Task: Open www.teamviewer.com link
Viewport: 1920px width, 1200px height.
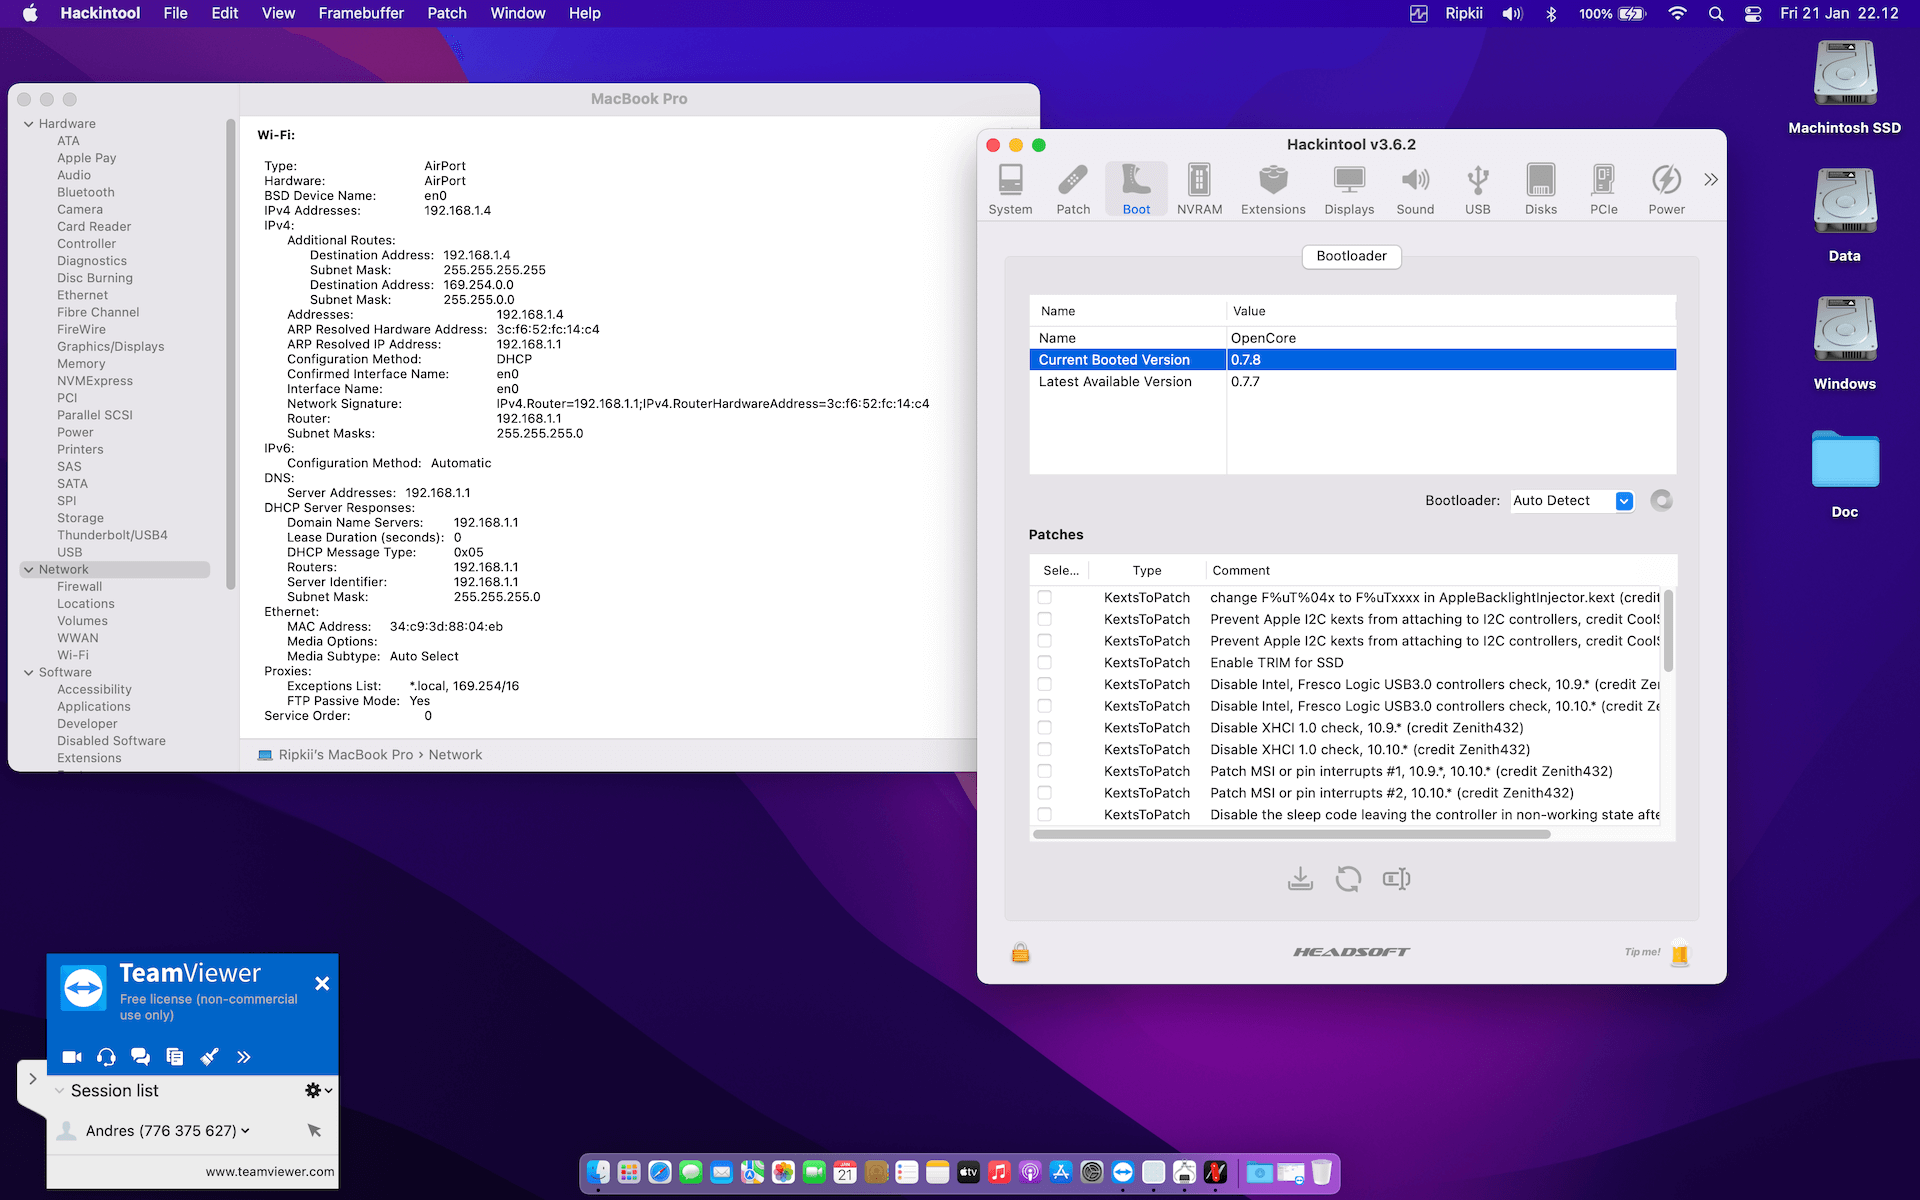Action: coord(270,1172)
